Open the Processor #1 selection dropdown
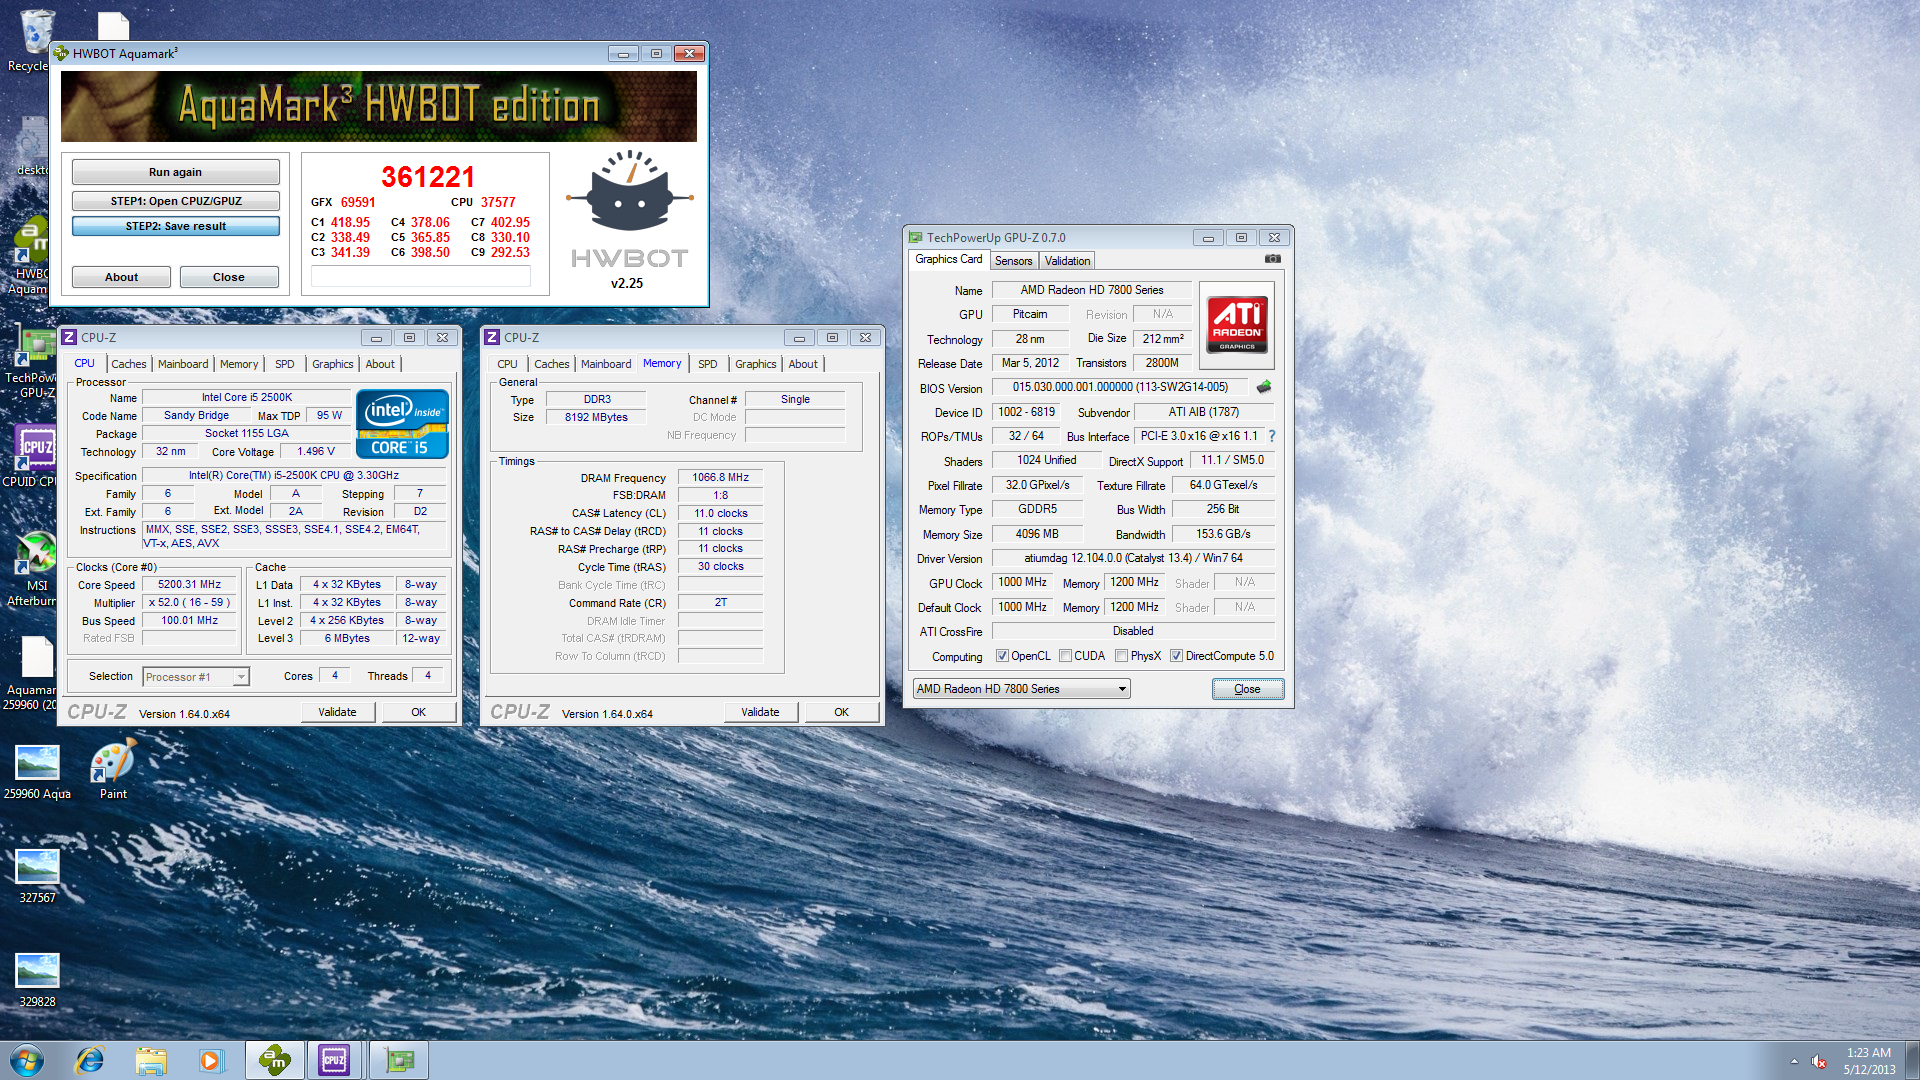The height and width of the screenshot is (1080, 1920). [x=196, y=677]
